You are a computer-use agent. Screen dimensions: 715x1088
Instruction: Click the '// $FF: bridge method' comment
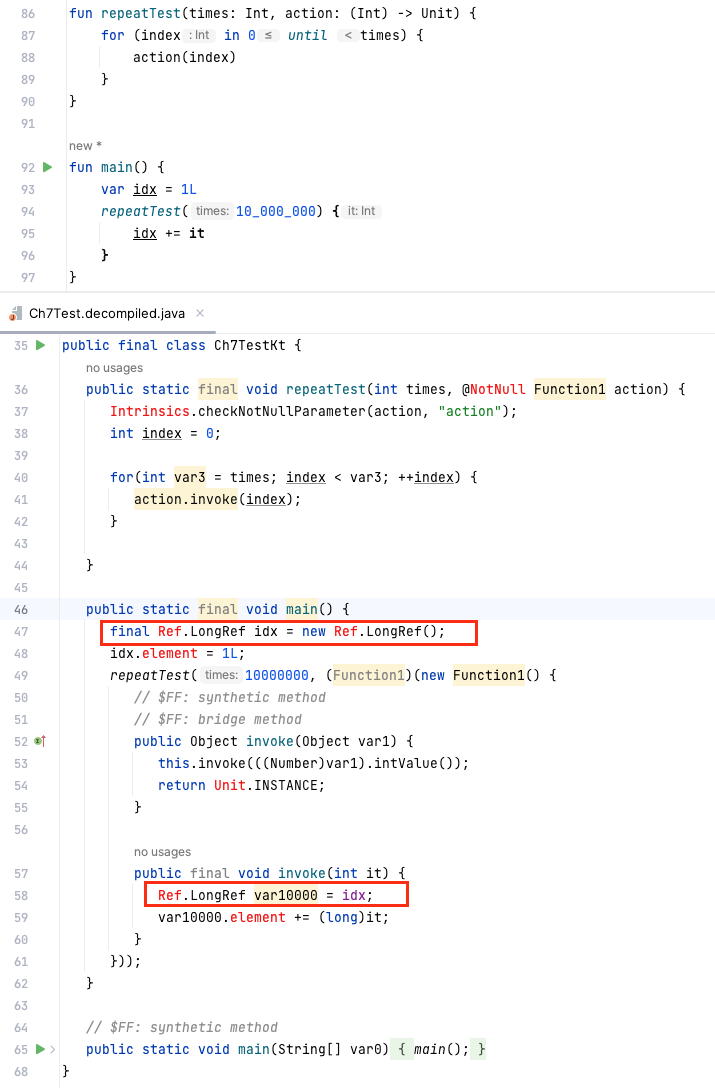point(218,720)
